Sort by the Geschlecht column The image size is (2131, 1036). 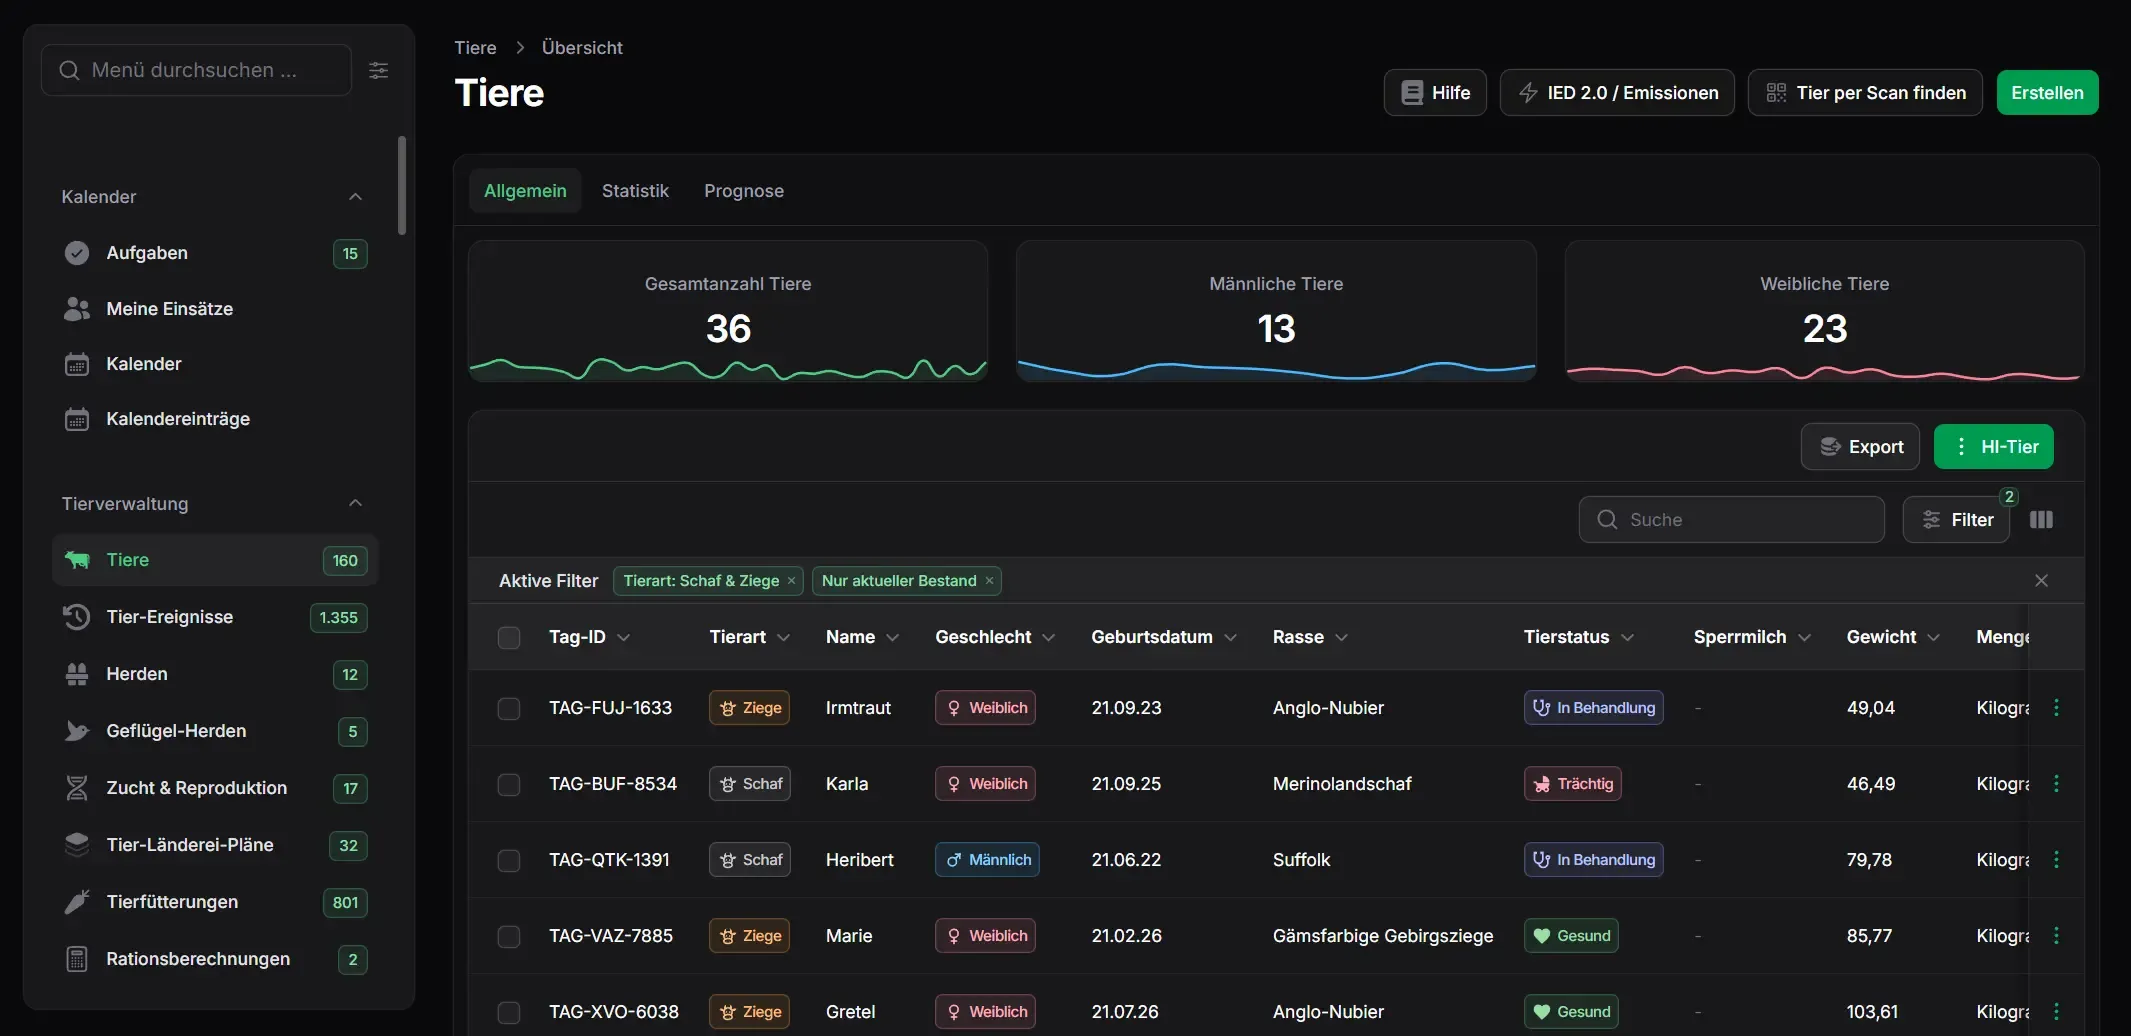(x=995, y=637)
